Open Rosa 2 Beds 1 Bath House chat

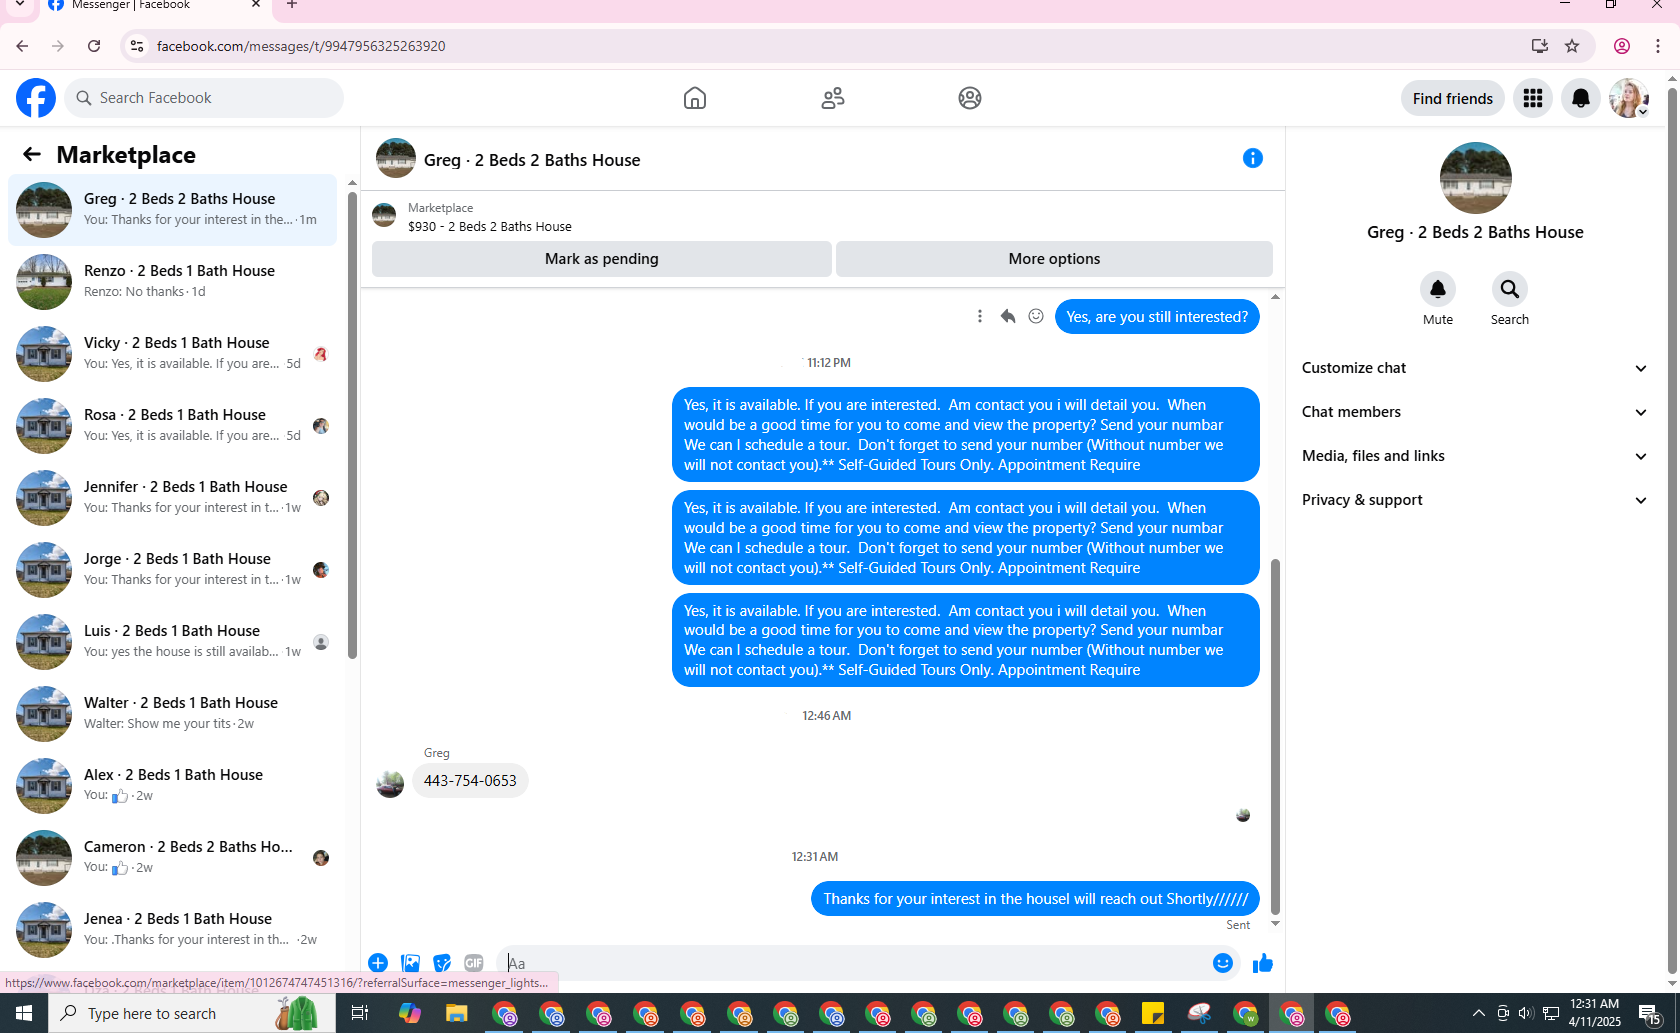coord(173,426)
